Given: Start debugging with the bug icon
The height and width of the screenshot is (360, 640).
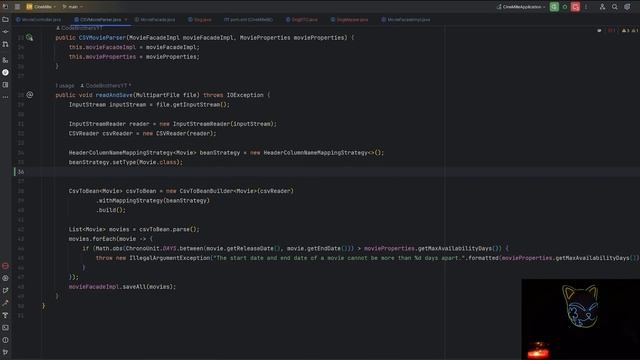Looking at the screenshot, I should tap(565, 7).
